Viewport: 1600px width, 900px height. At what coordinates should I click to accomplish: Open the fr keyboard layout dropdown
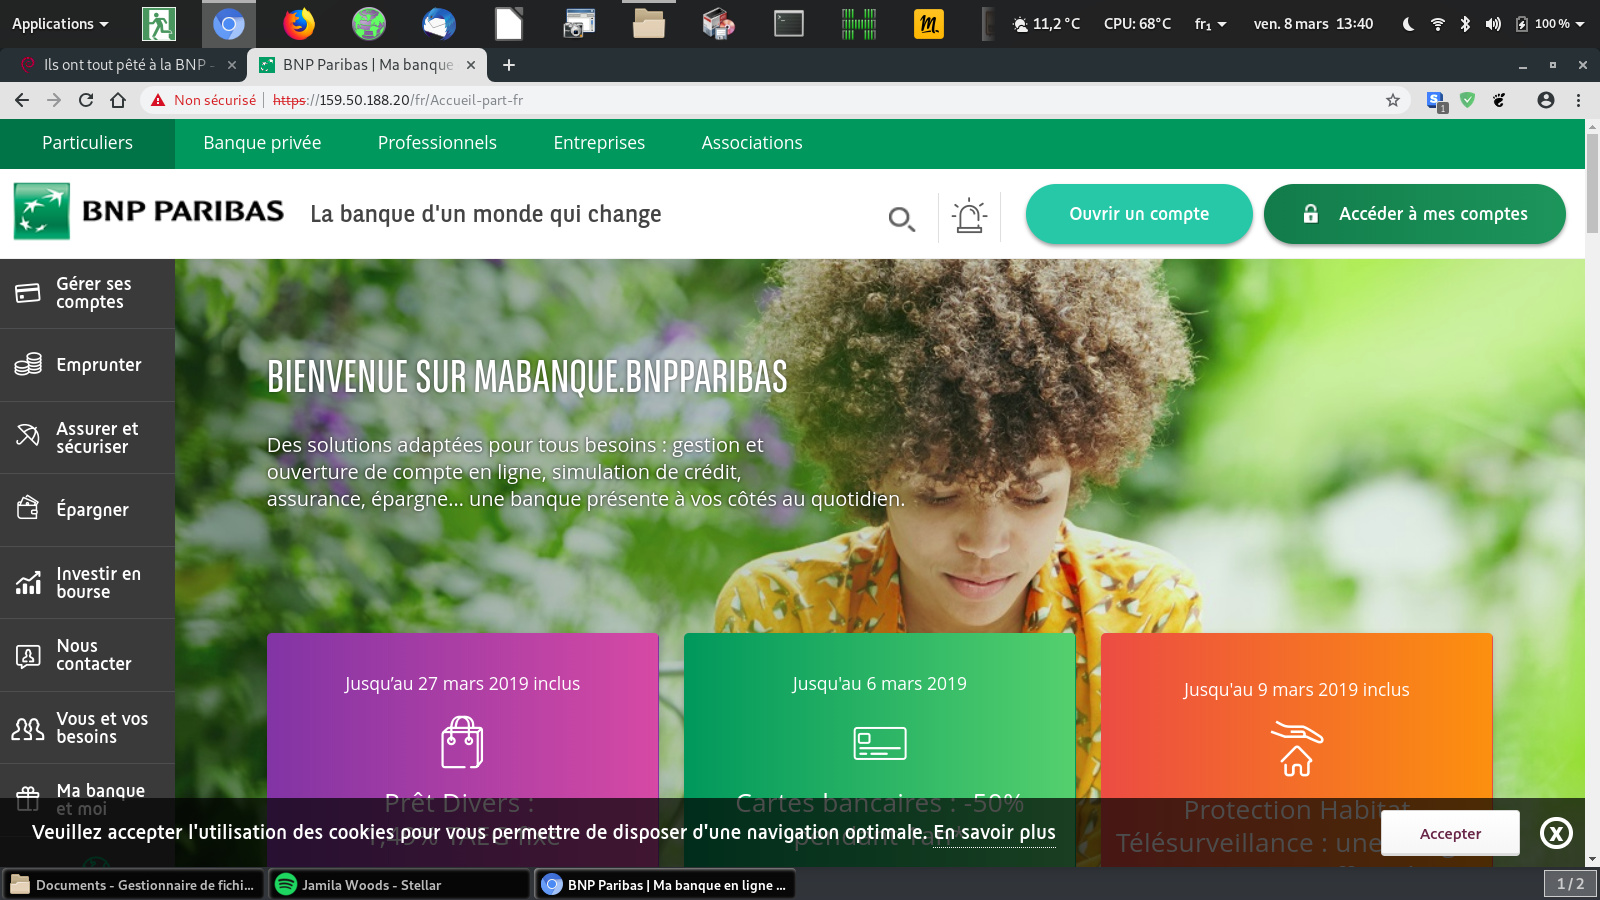(1210, 24)
